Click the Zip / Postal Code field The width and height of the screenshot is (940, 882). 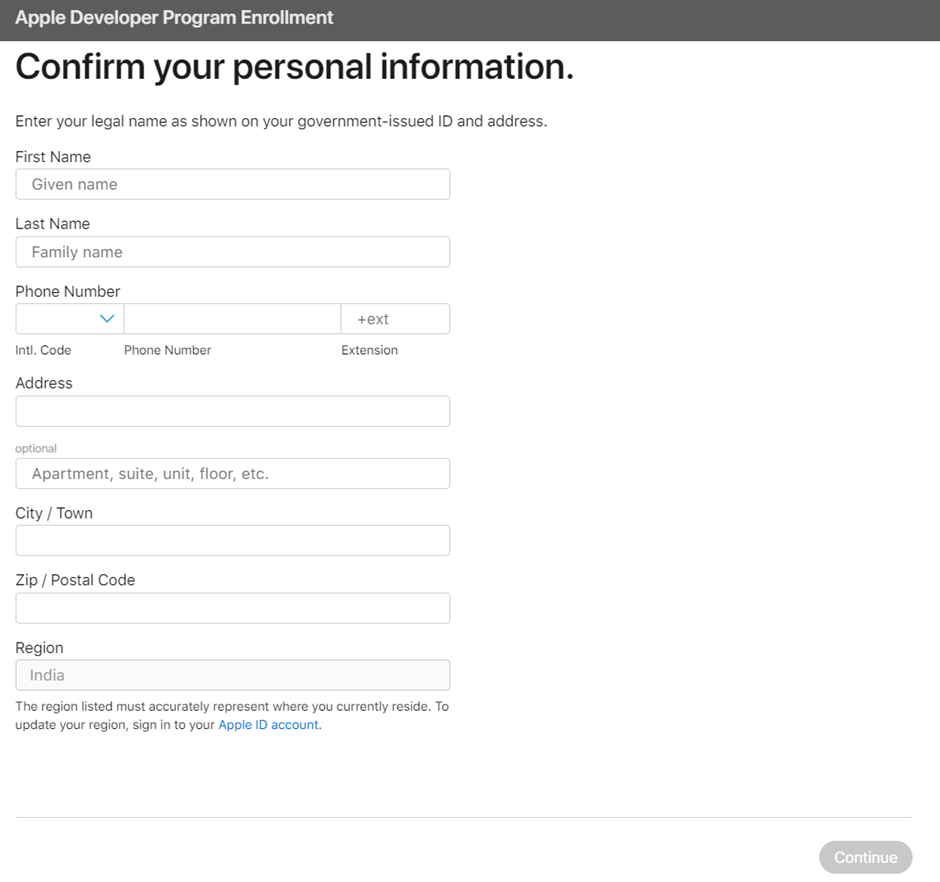tap(232, 608)
